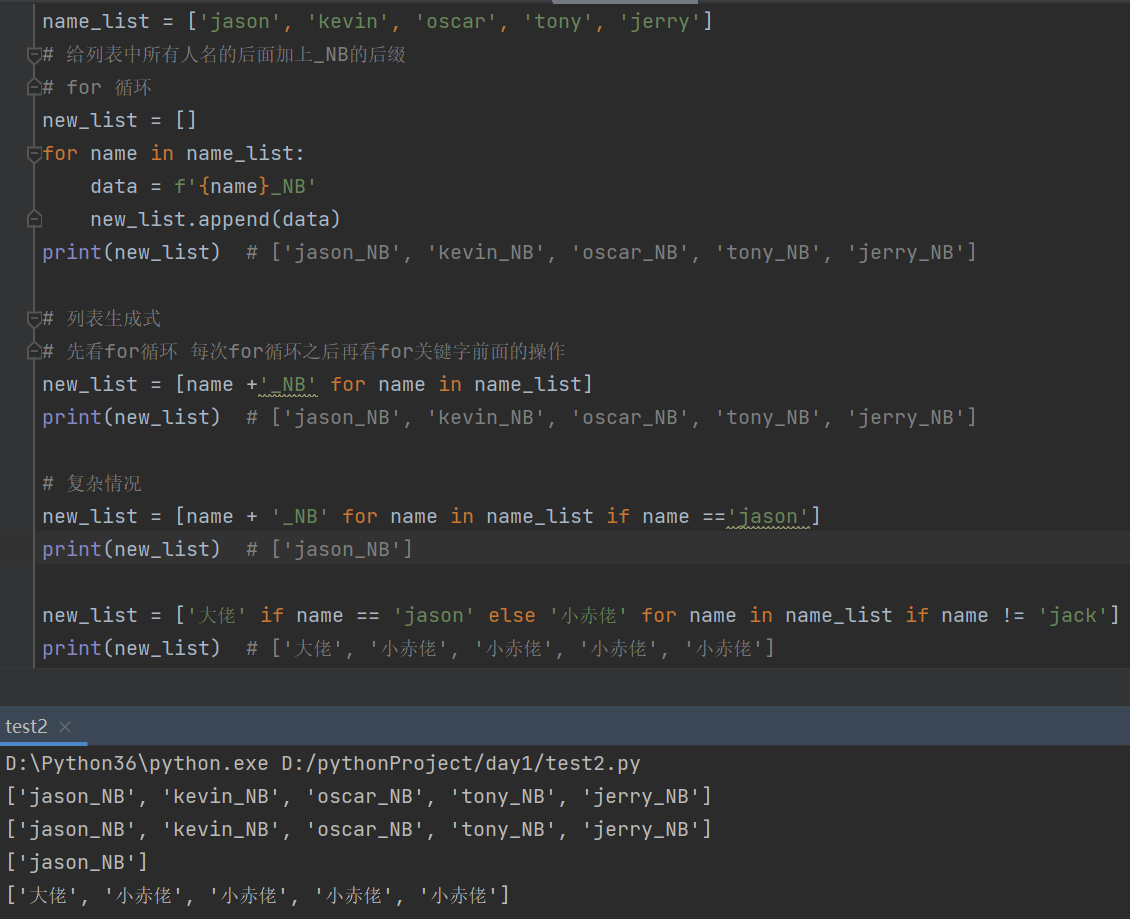Click the '大佬' string in the ternary expression
Image resolution: width=1130 pixels, height=919 pixels.
216,616
